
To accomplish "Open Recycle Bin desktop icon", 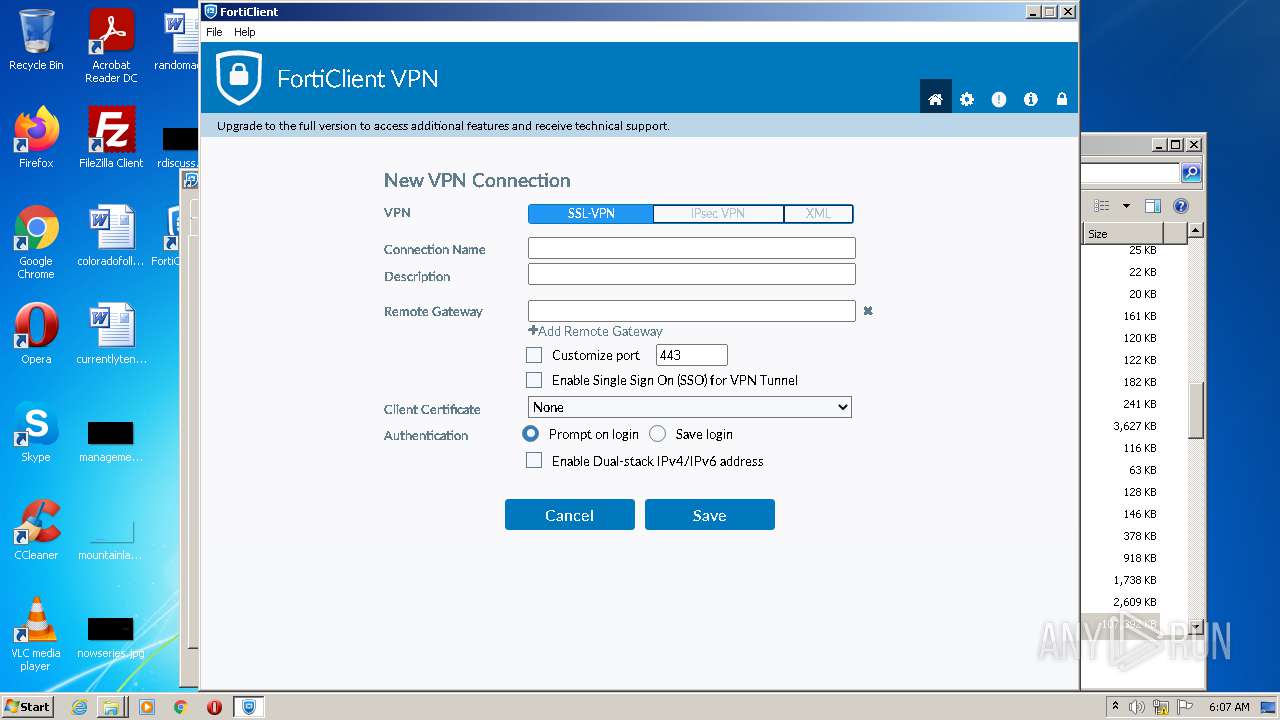I will [x=36, y=40].
